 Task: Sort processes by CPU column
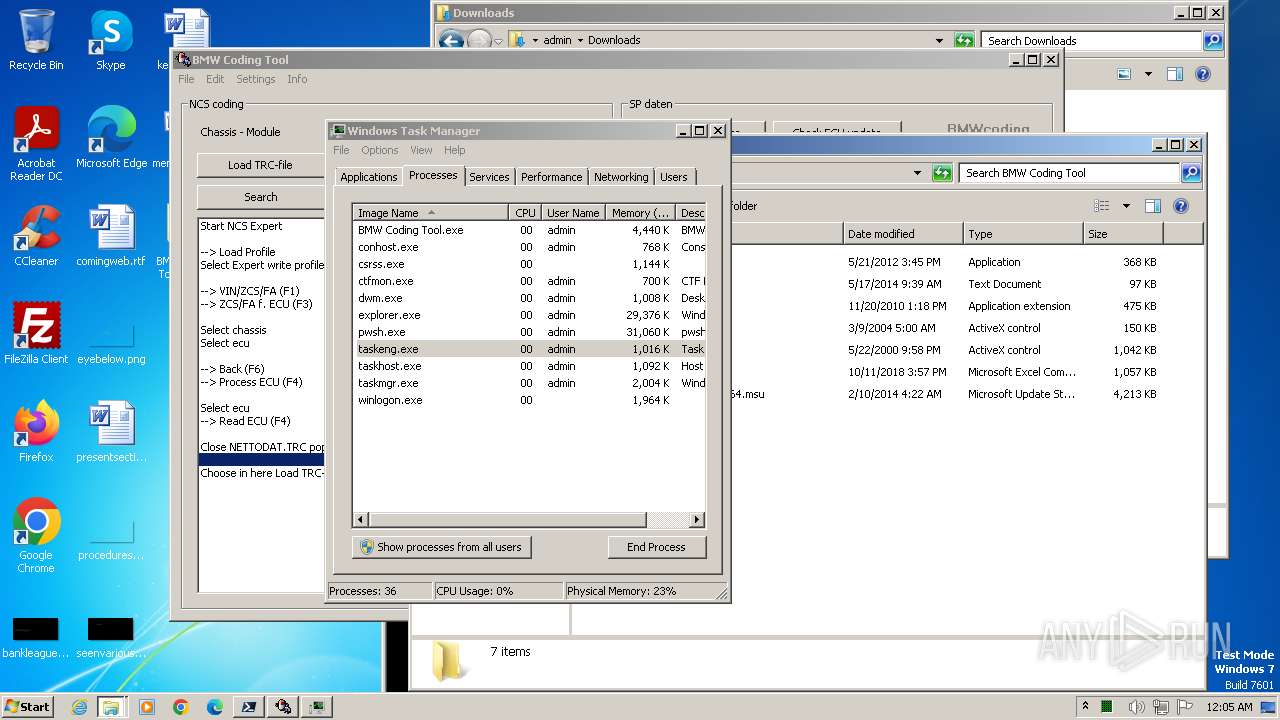click(526, 213)
